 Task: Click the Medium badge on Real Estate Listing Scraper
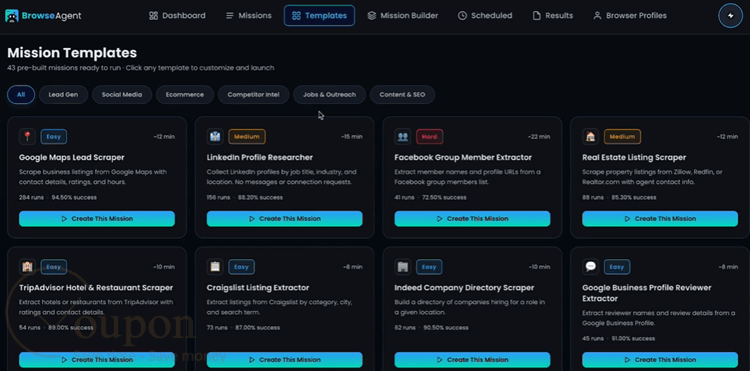tap(622, 137)
